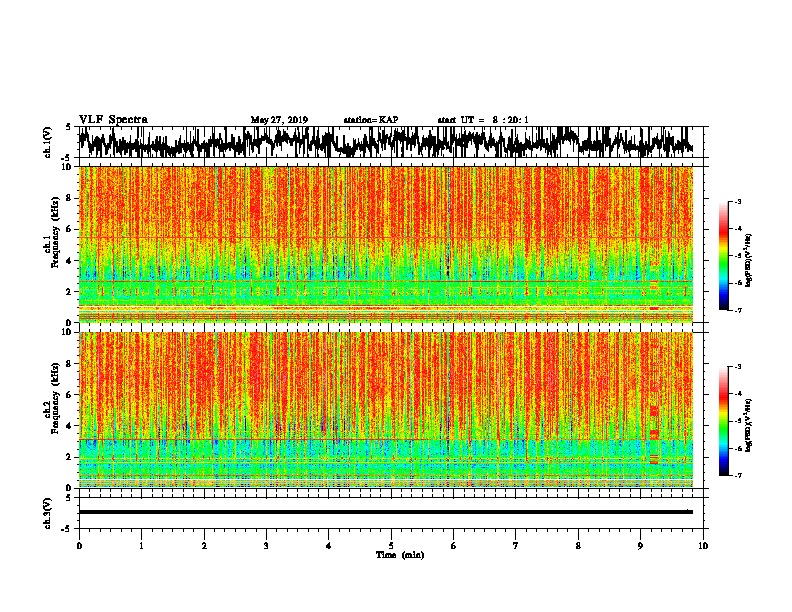Screen dimensions: 792x612
Task: Click the 'VLF Spectra' title text
Action: click(x=113, y=120)
